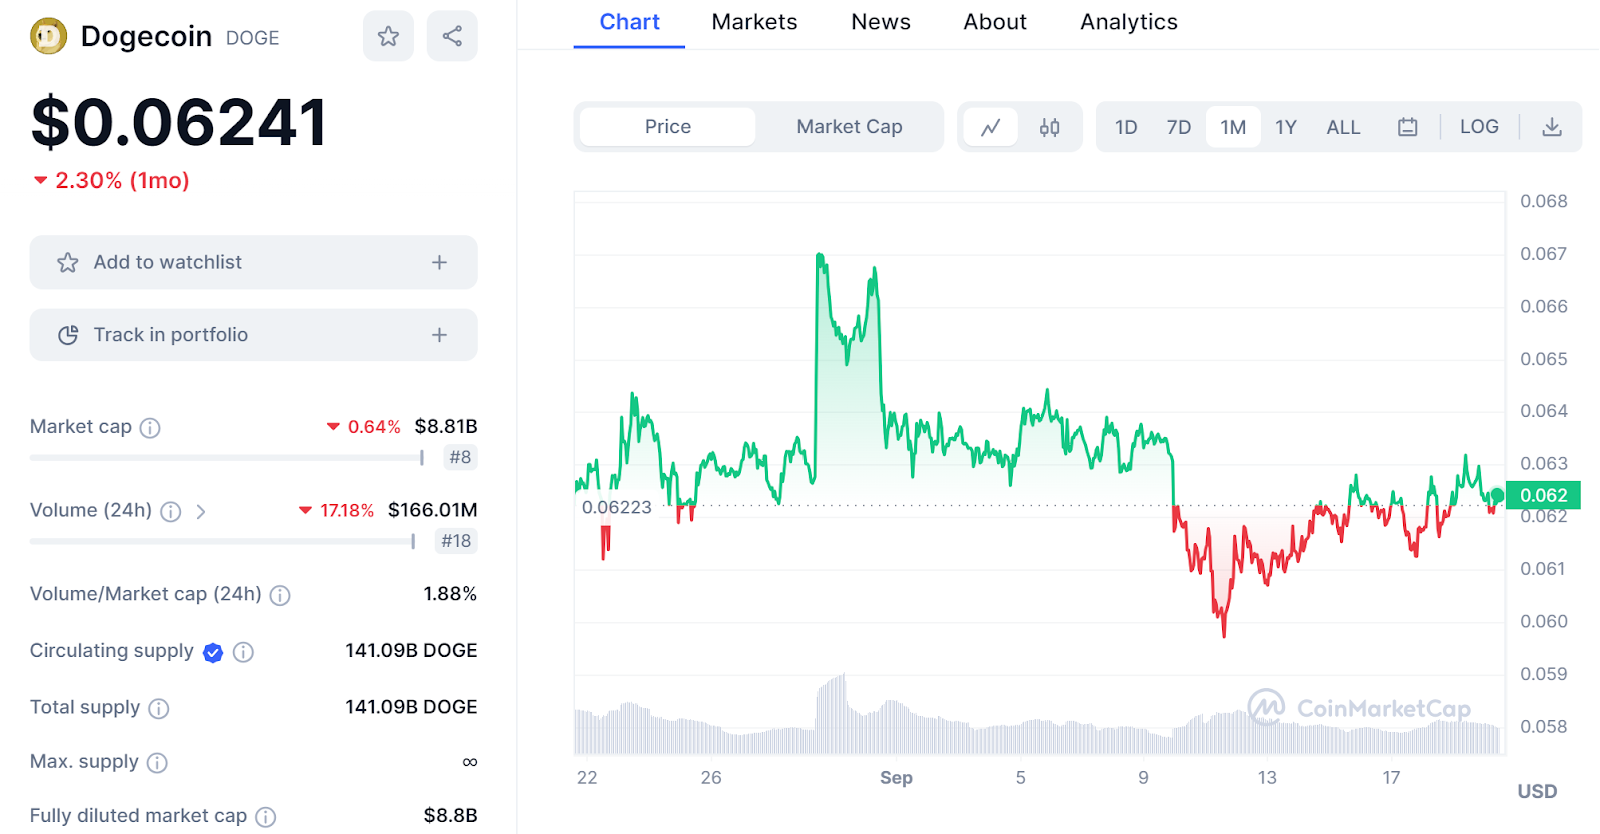Click the 0.64% market cap change

(x=374, y=427)
